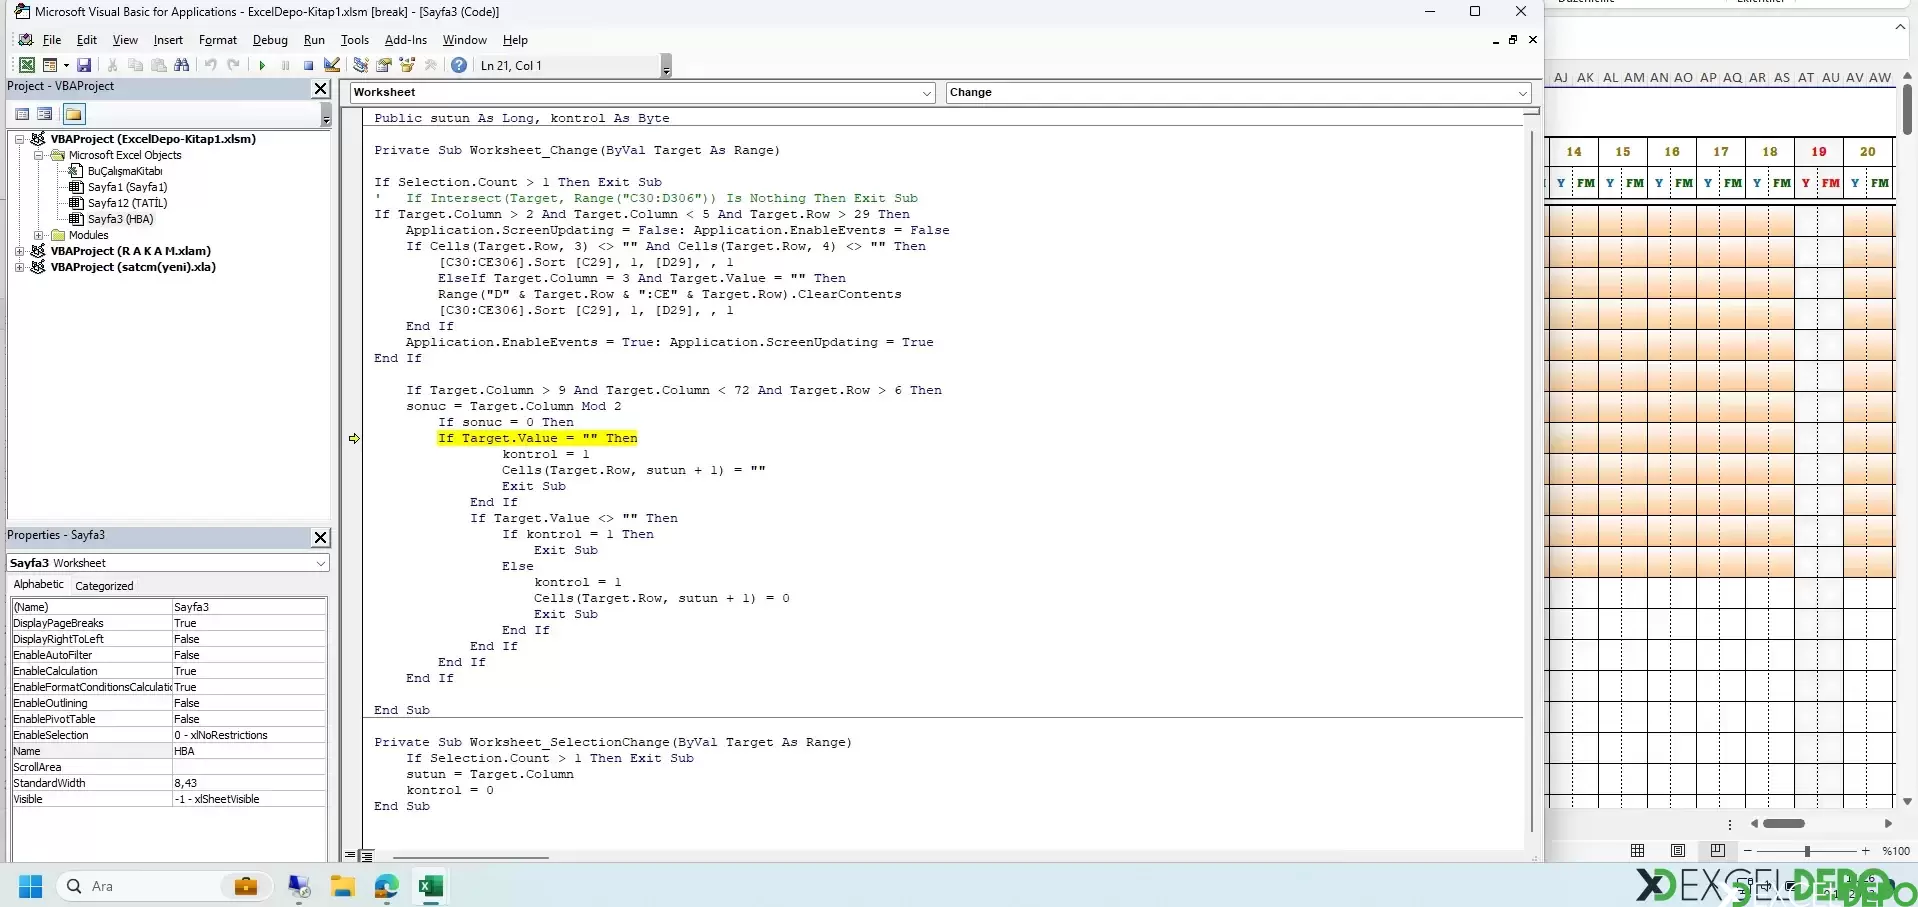This screenshot has height=907, width=1918.
Task: Click the Undo arrow icon
Action: tap(210, 65)
